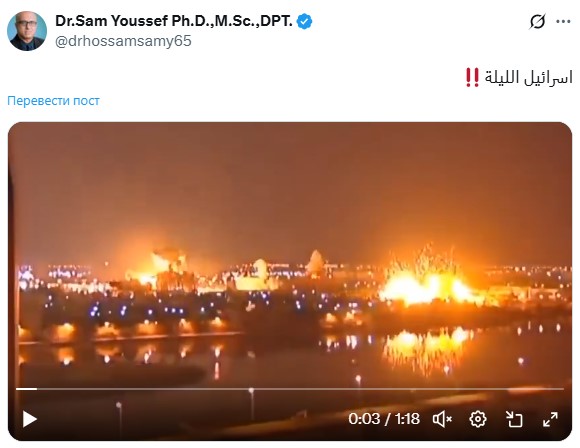This screenshot has width=580, height=448.
Task: Click the blue verified badge
Action: pos(304,21)
